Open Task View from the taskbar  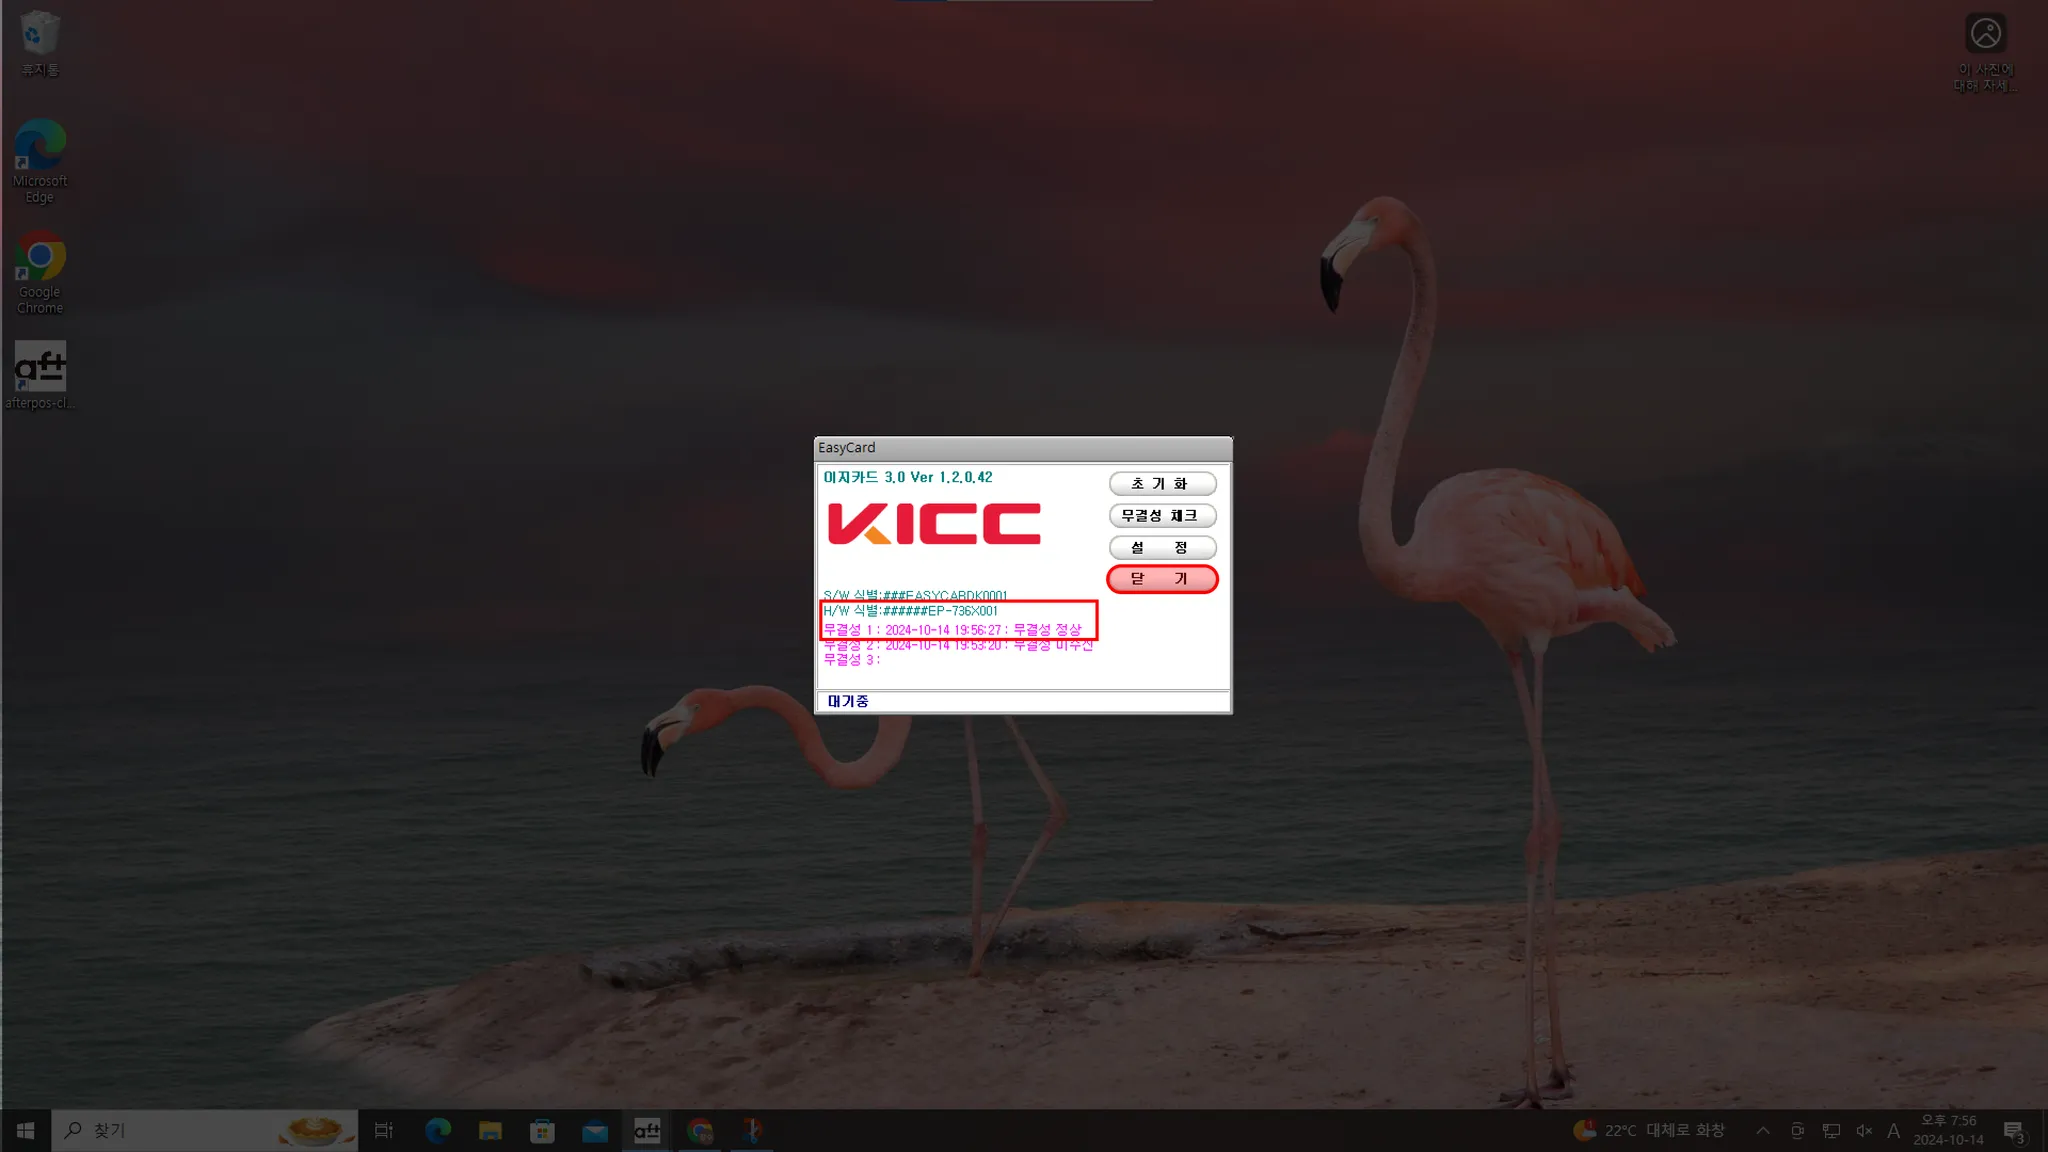pyautogui.click(x=384, y=1131)
